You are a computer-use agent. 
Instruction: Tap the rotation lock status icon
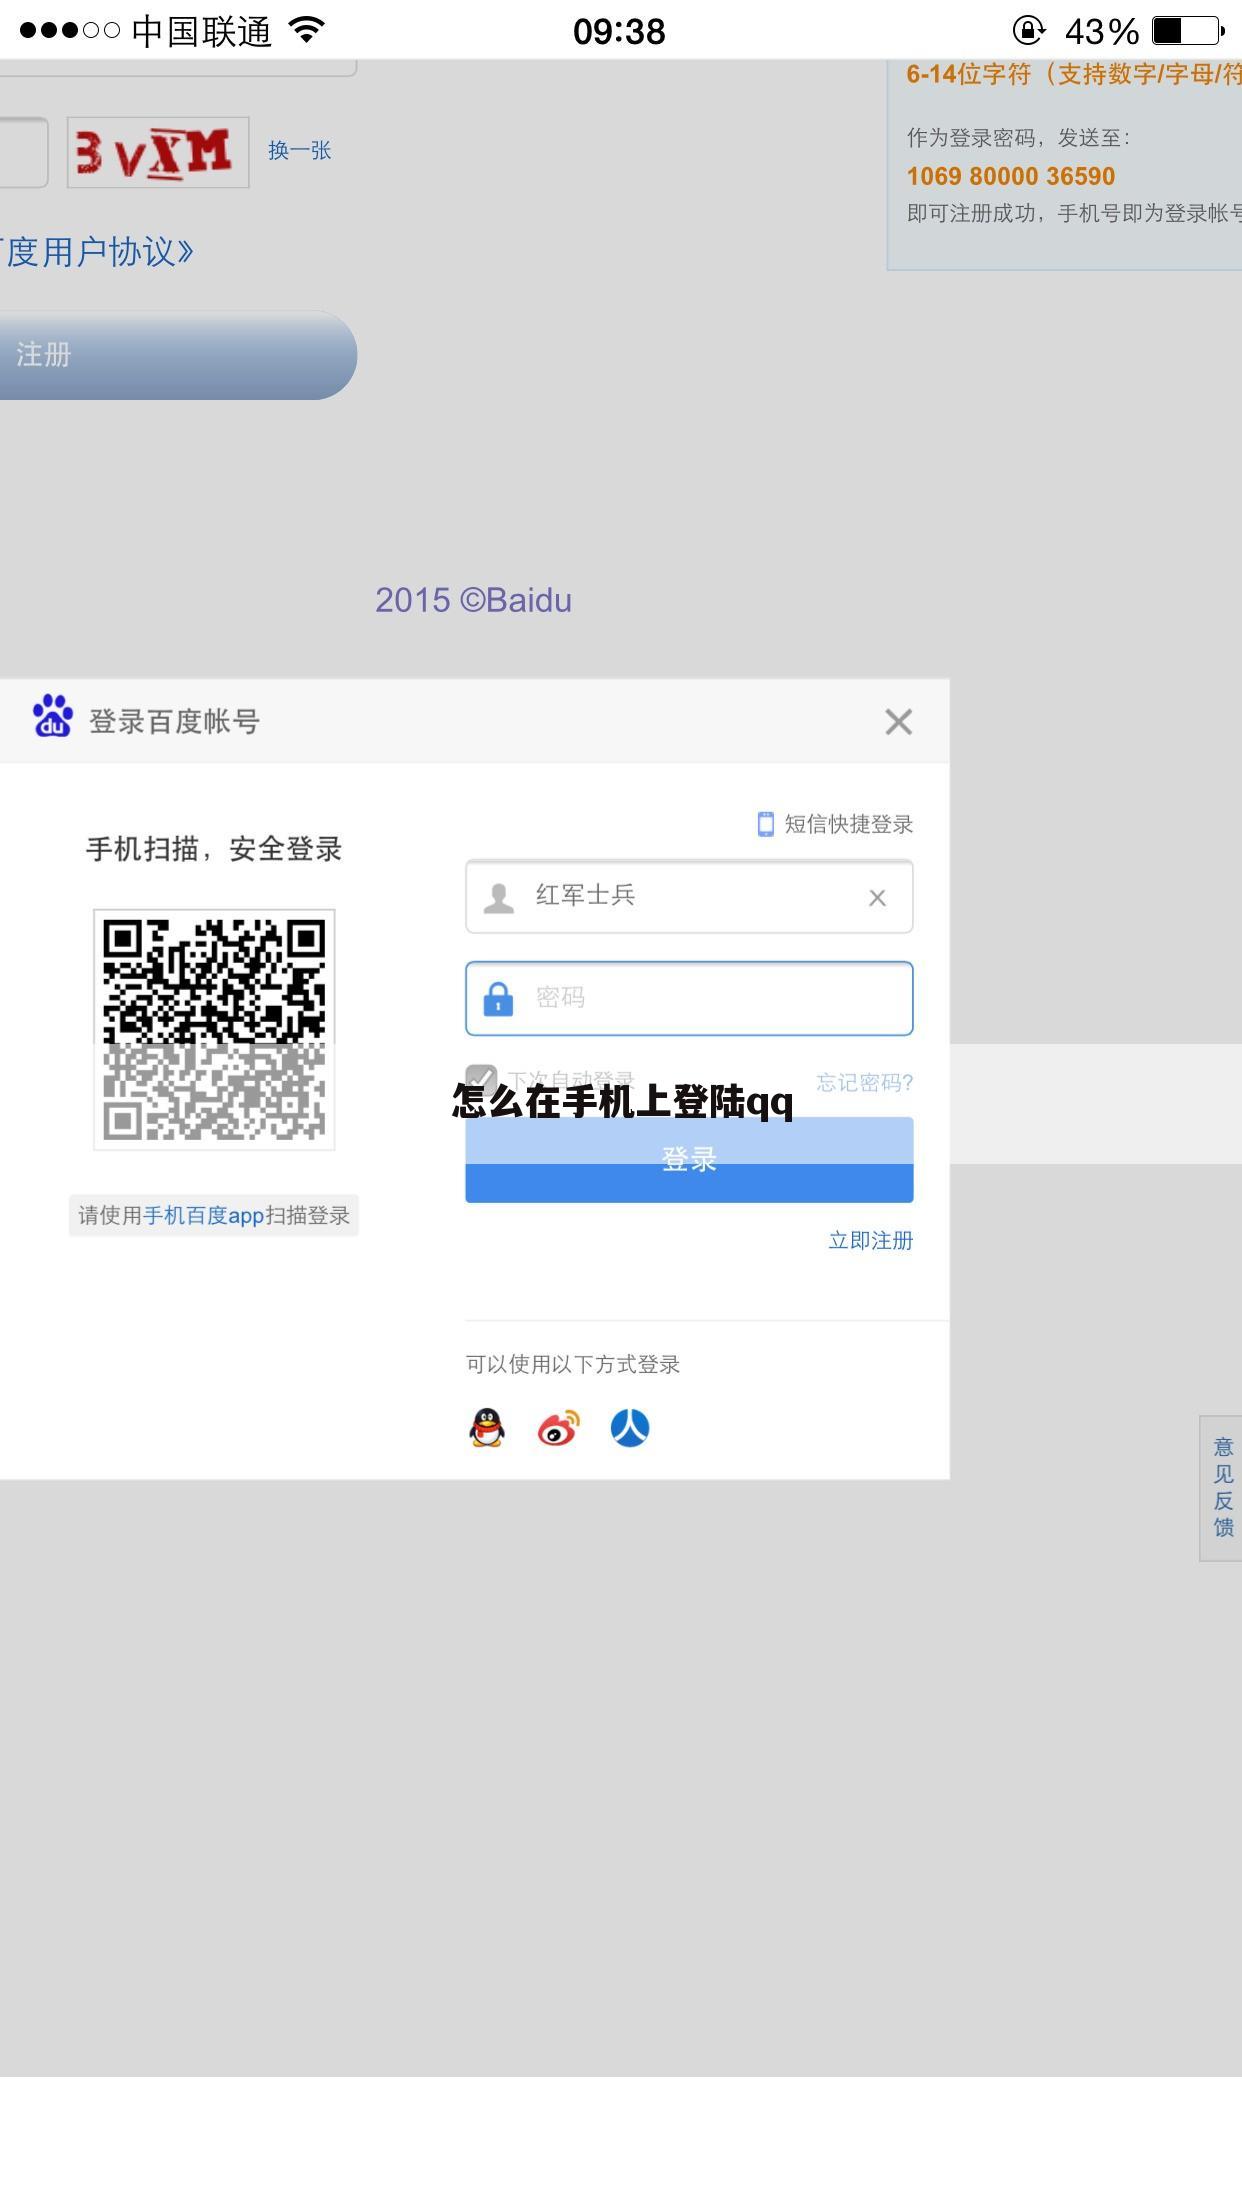[x=1029, y=31]
